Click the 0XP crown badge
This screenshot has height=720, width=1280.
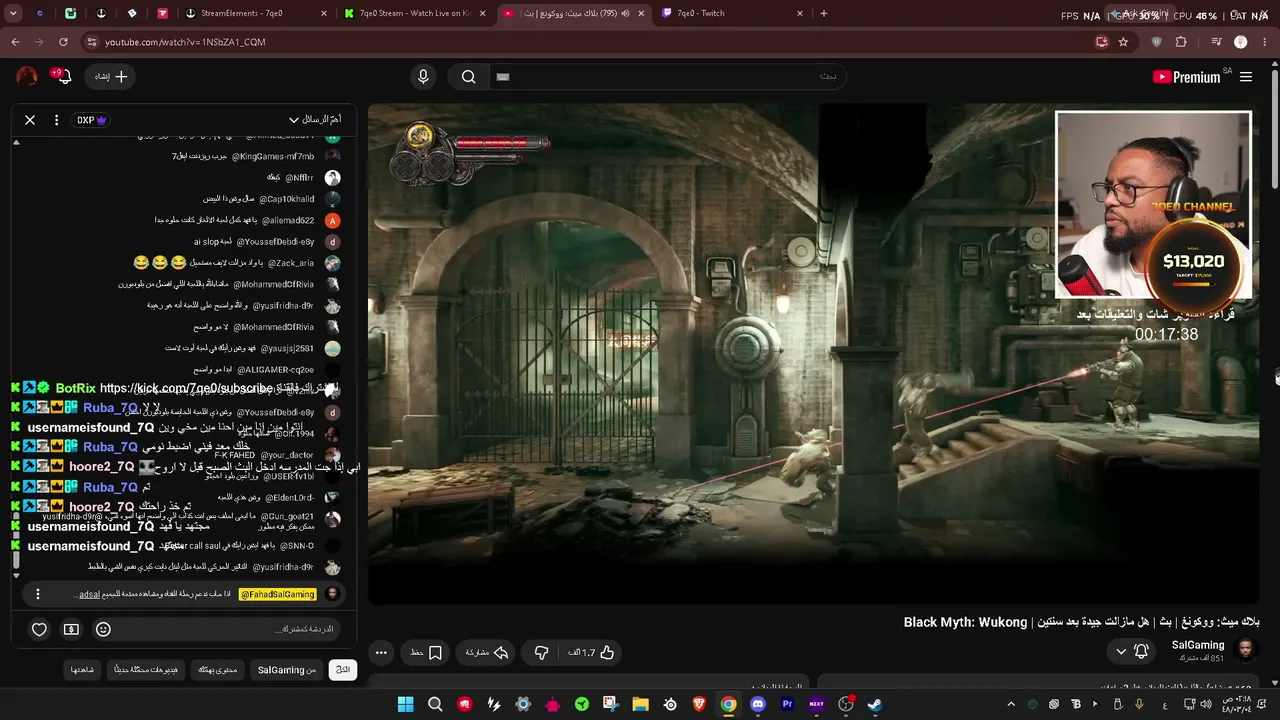pos(92,120)
